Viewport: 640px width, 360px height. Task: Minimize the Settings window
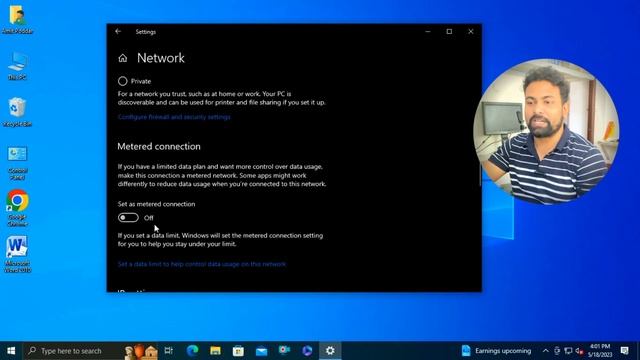click(x=428, y=31)
